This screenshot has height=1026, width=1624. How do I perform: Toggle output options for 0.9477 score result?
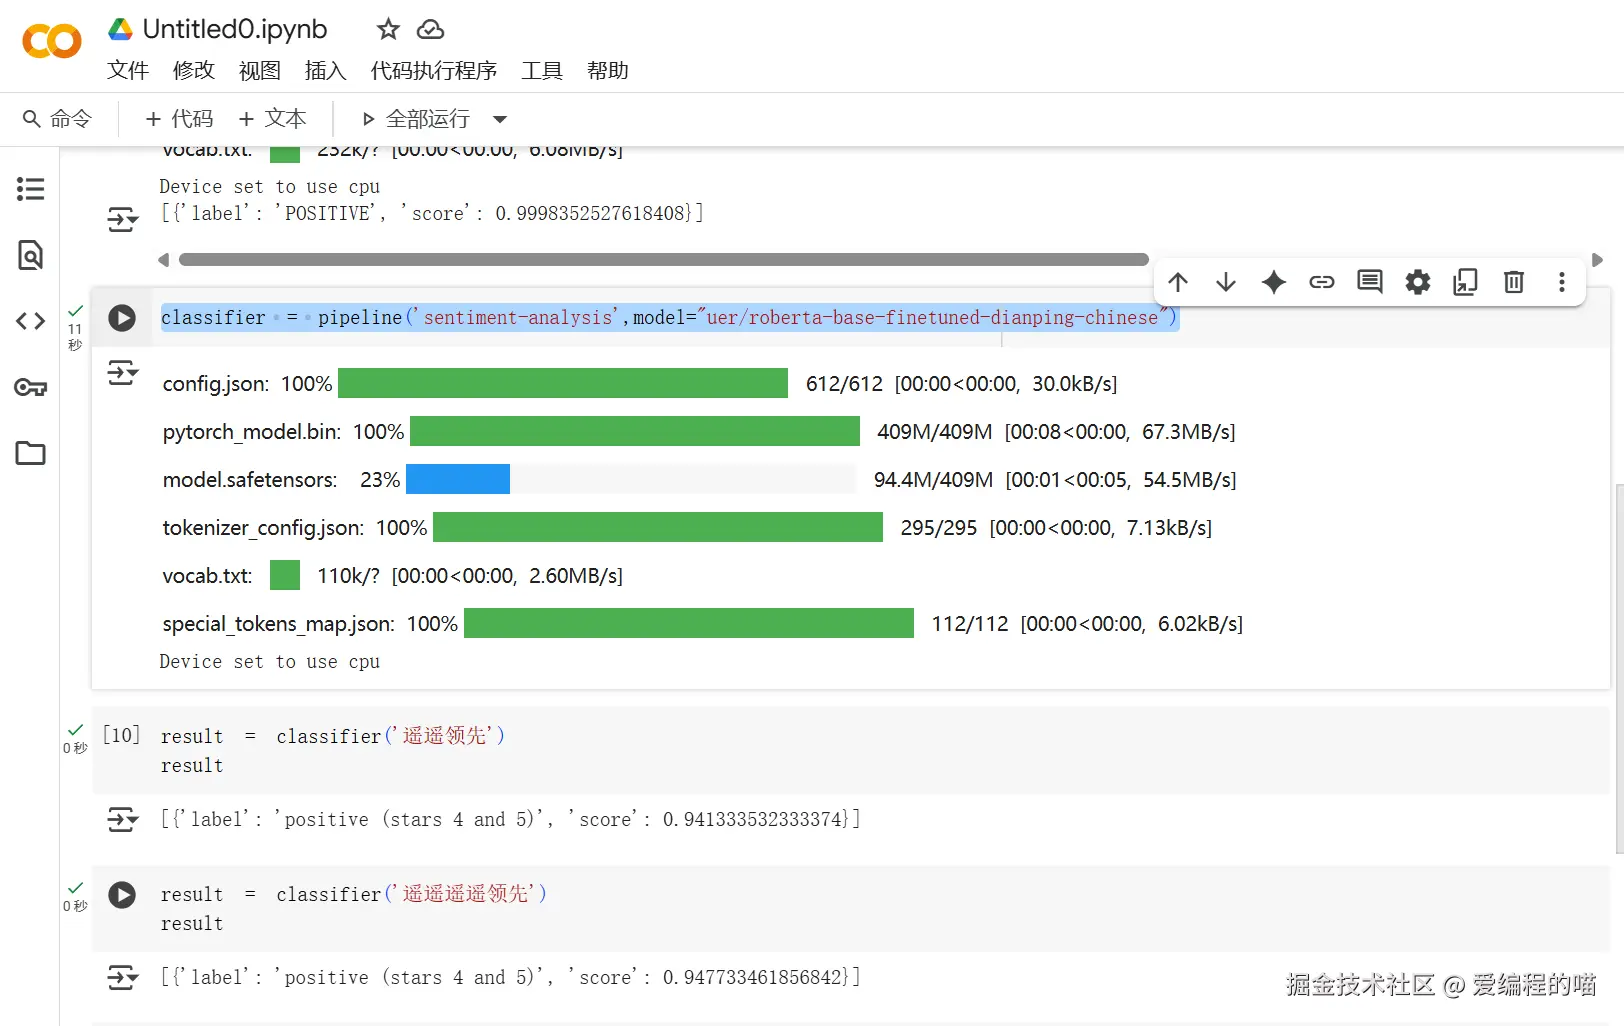point(123,978)
